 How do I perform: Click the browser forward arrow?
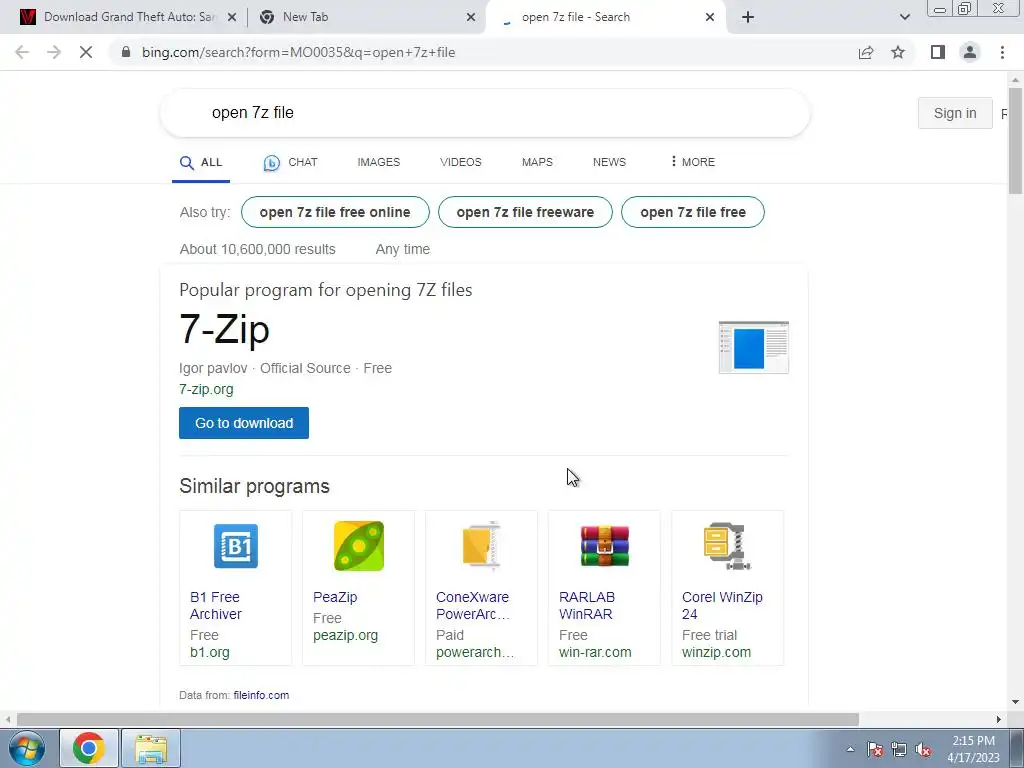click(x=54, y=52)
